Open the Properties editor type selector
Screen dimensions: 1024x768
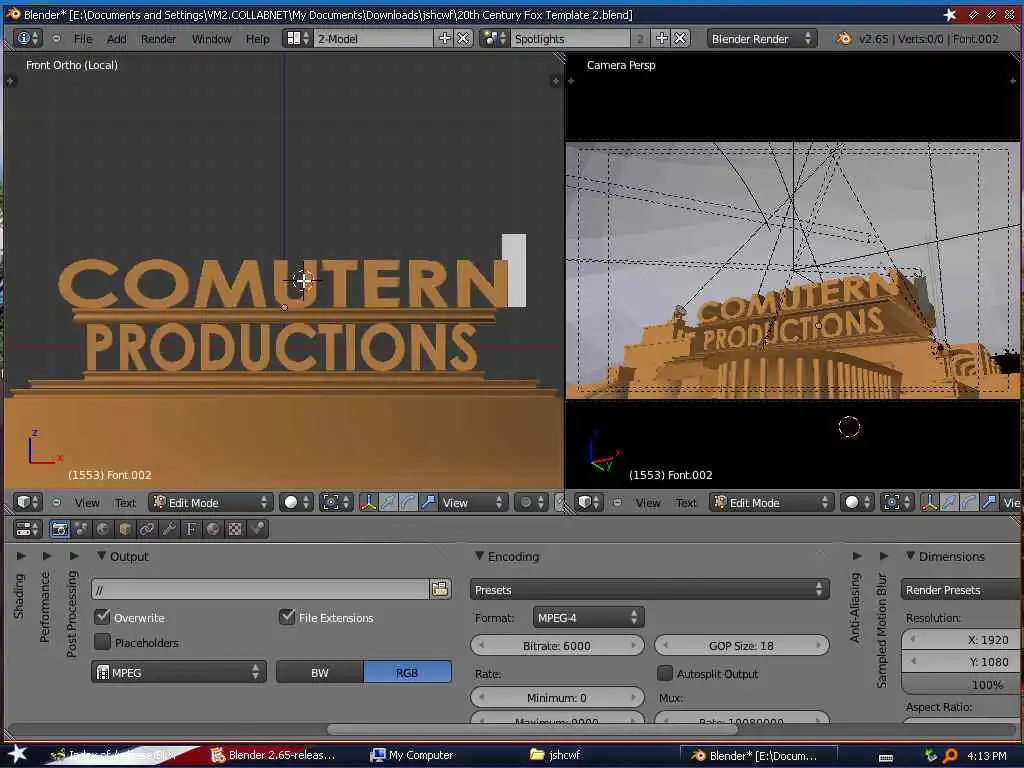[27, 529]
